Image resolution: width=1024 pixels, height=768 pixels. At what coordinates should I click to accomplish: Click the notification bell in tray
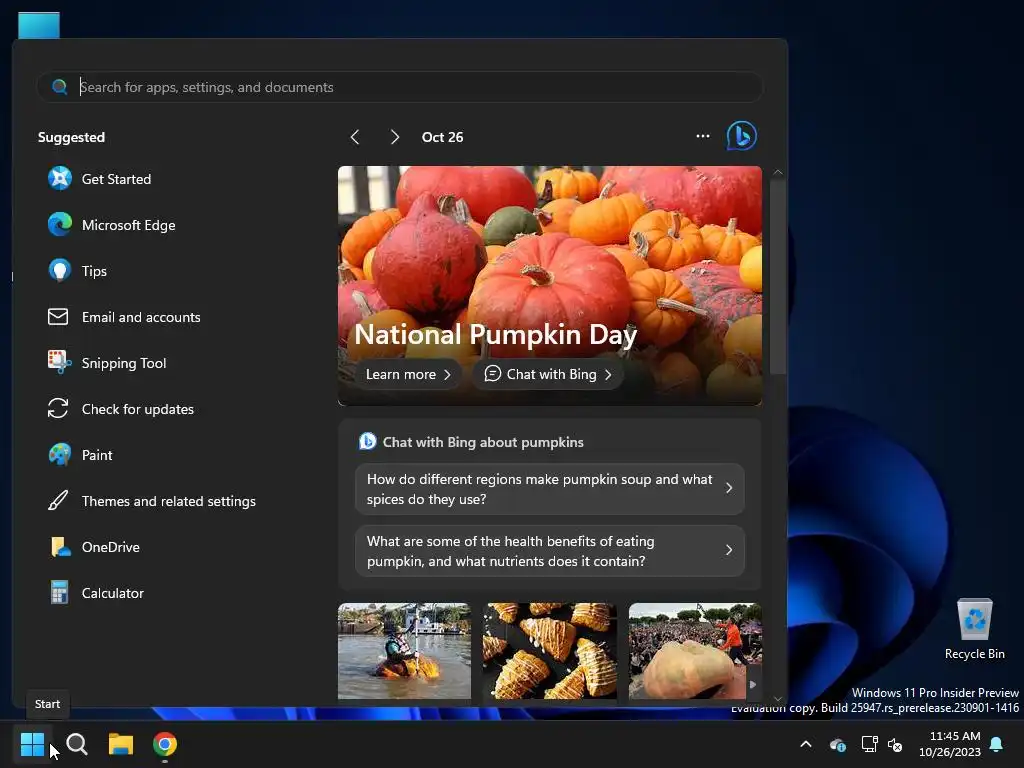(997, 744)
